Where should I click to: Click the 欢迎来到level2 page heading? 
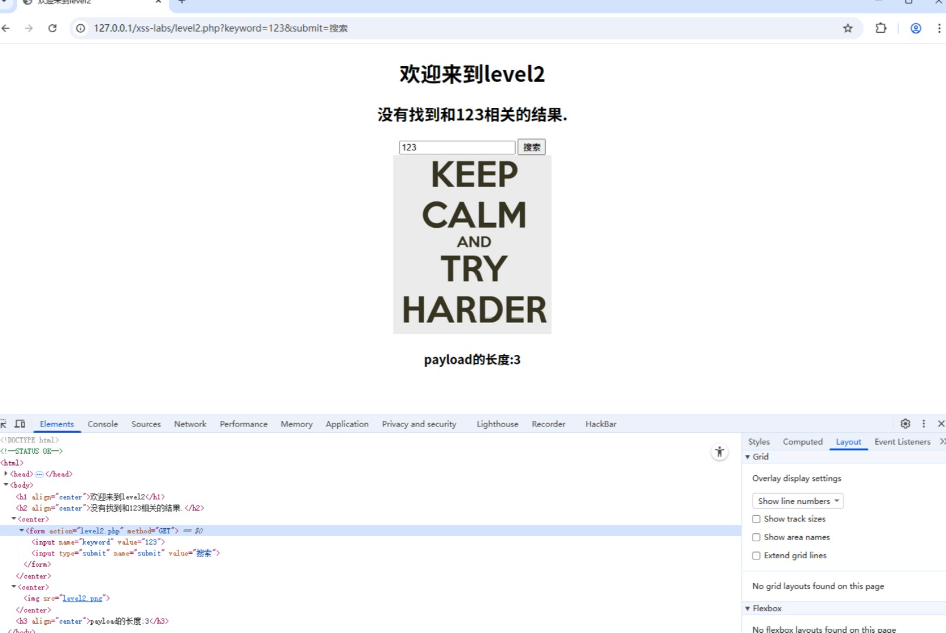[x=472, y=74]
